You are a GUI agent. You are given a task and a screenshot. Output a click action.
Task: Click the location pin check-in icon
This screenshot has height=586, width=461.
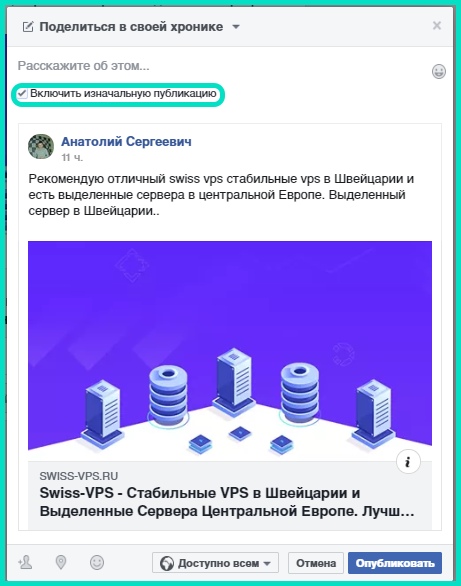point(61,562)
